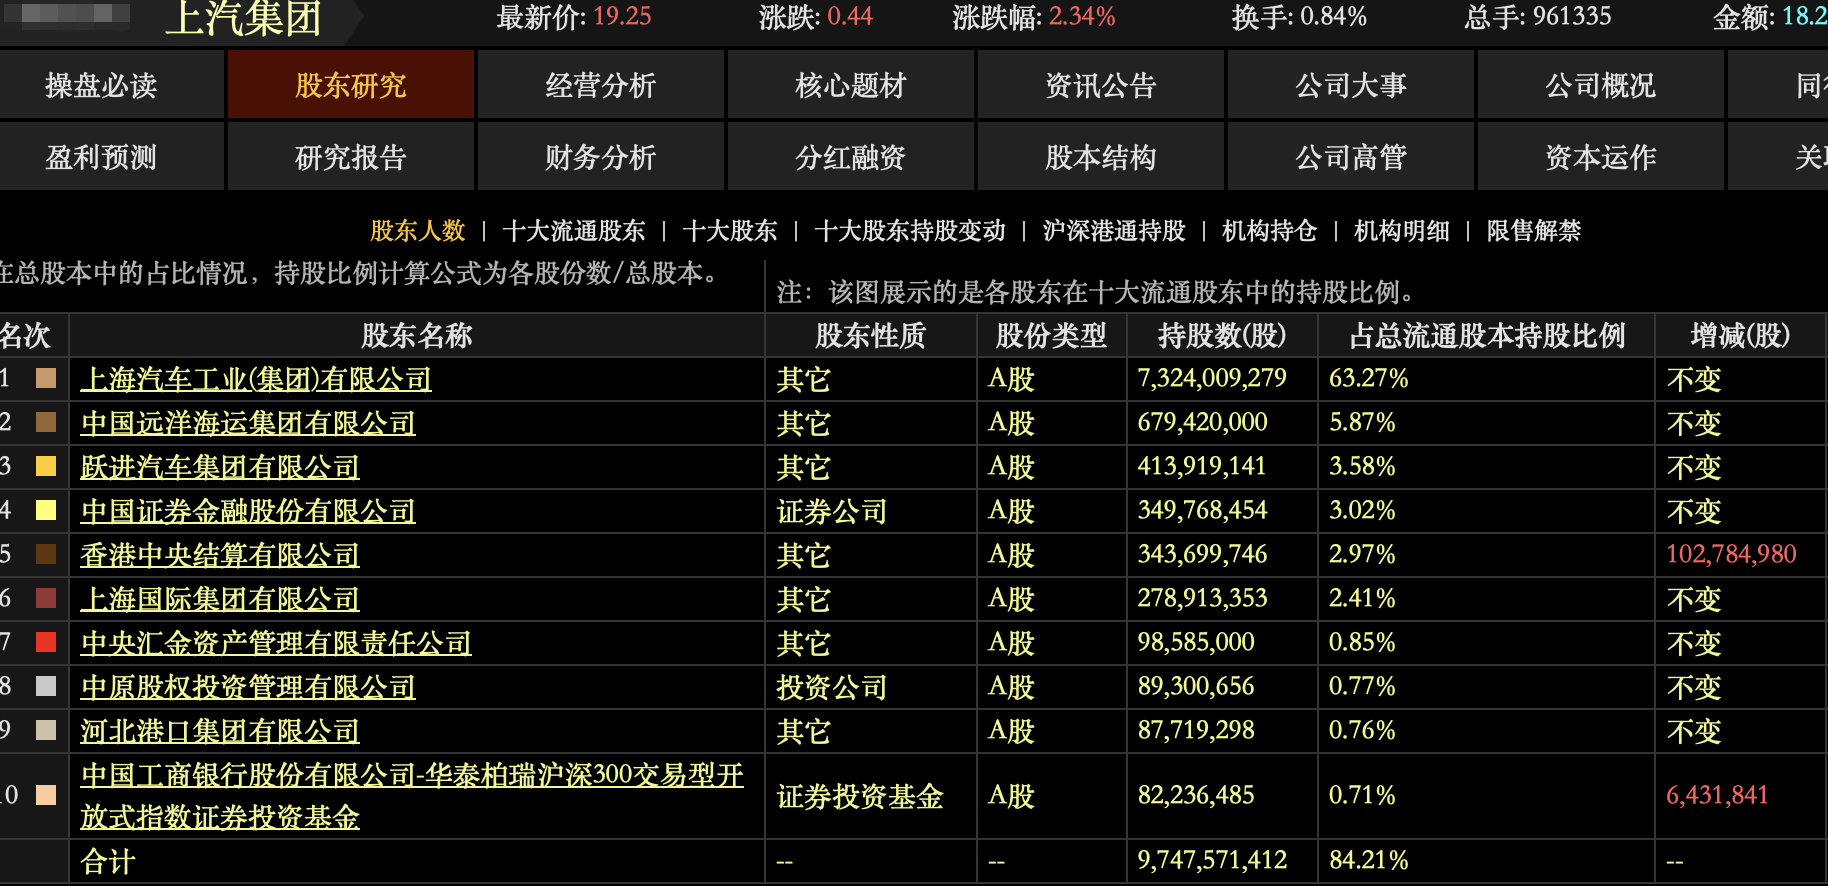Screen dimensions: 1828x886
Task: Open 中央汇金资产管理有限责任公司 link
Action: tap(276, 643)
